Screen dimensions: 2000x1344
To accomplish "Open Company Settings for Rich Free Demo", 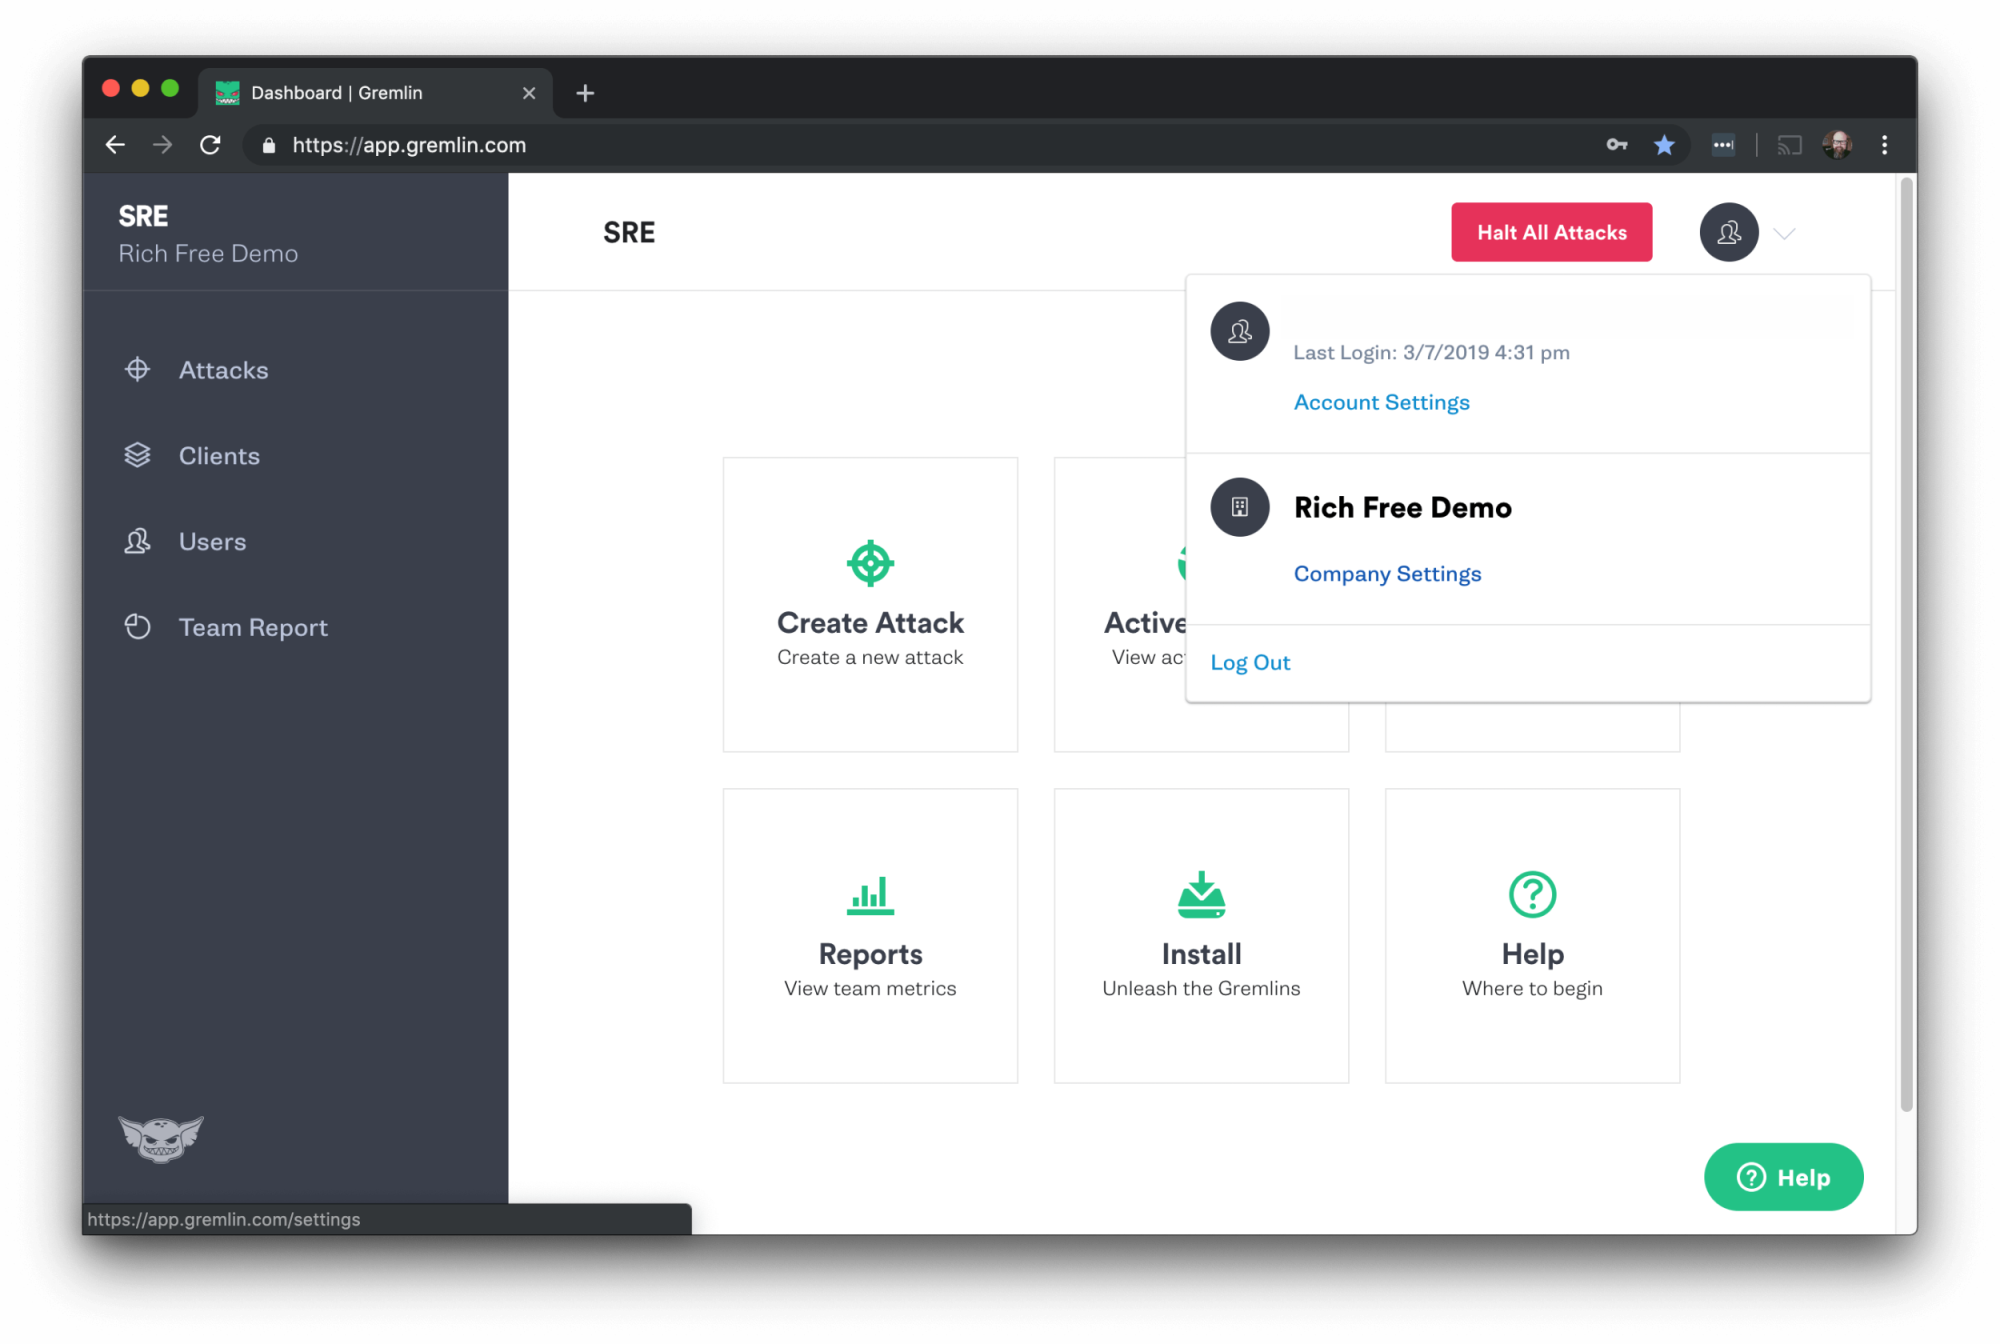I will tap(1385, 573).
